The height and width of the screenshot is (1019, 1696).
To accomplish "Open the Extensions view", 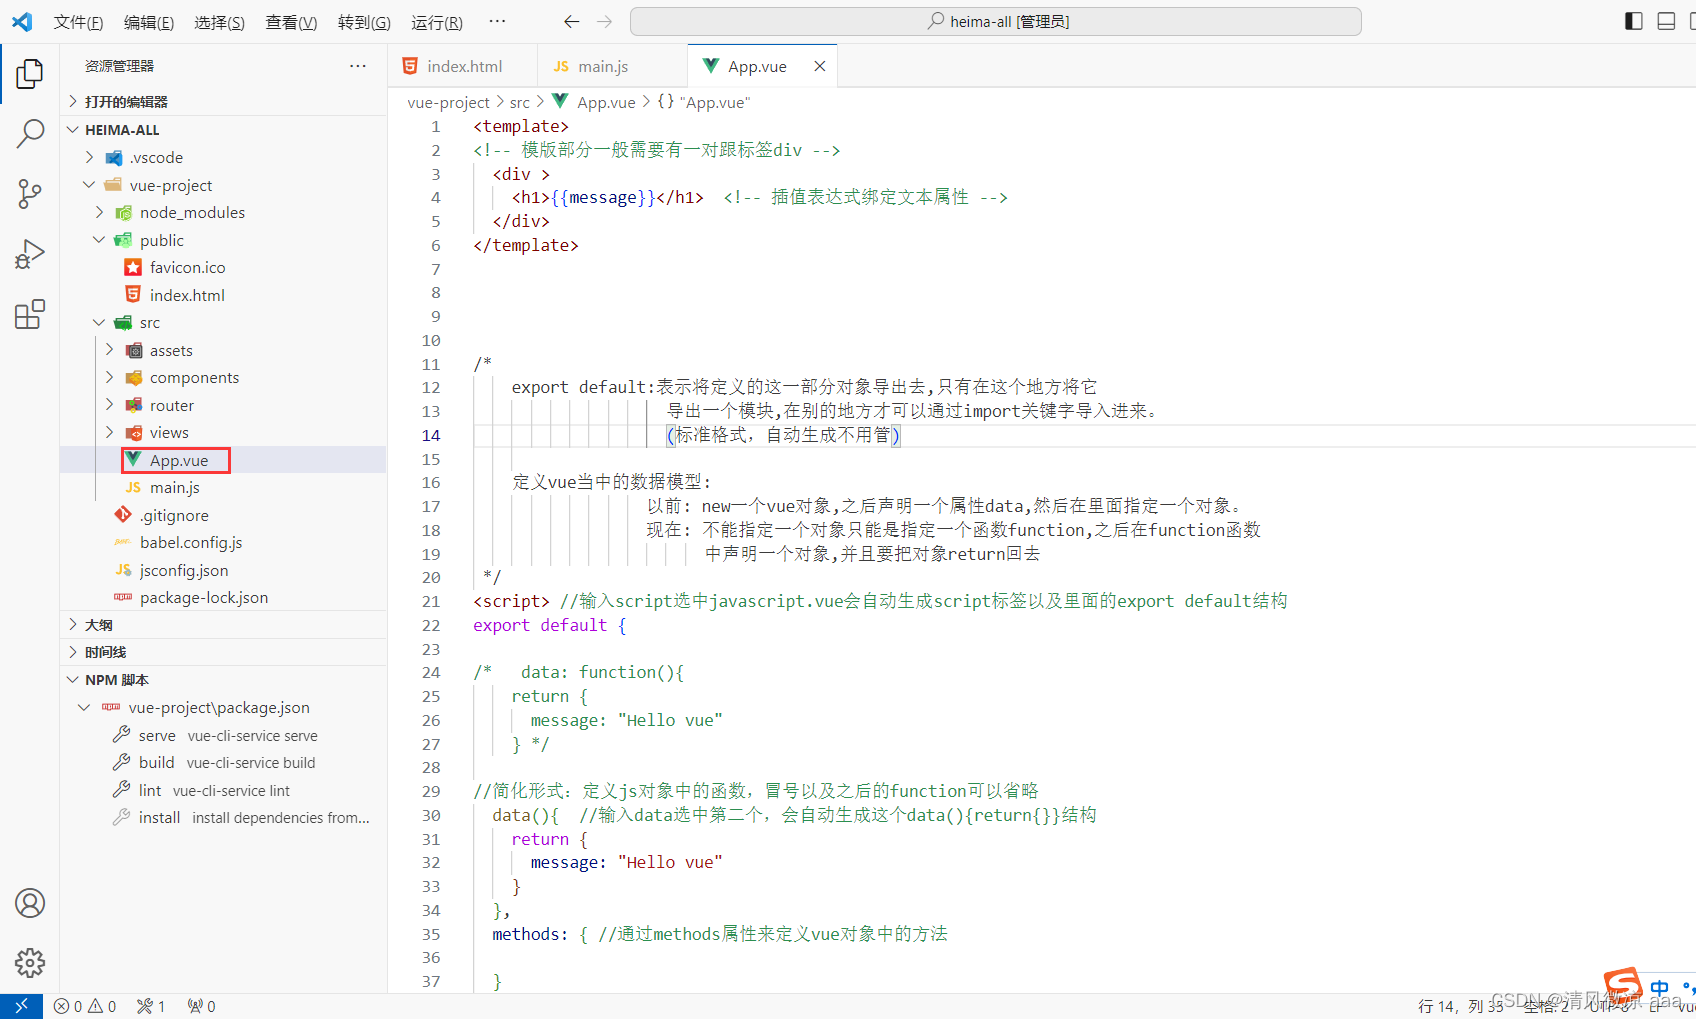I will tap(30, 314).
